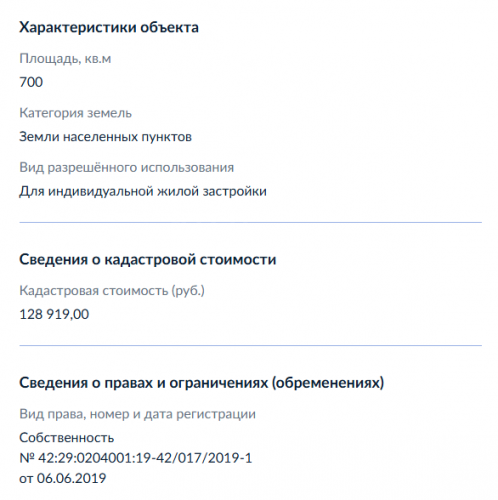Image resolution: width=498 pixels, height=500 pixels.
Task: Click the divider line below 128 919,00
Action: click(x=251, y=346)
